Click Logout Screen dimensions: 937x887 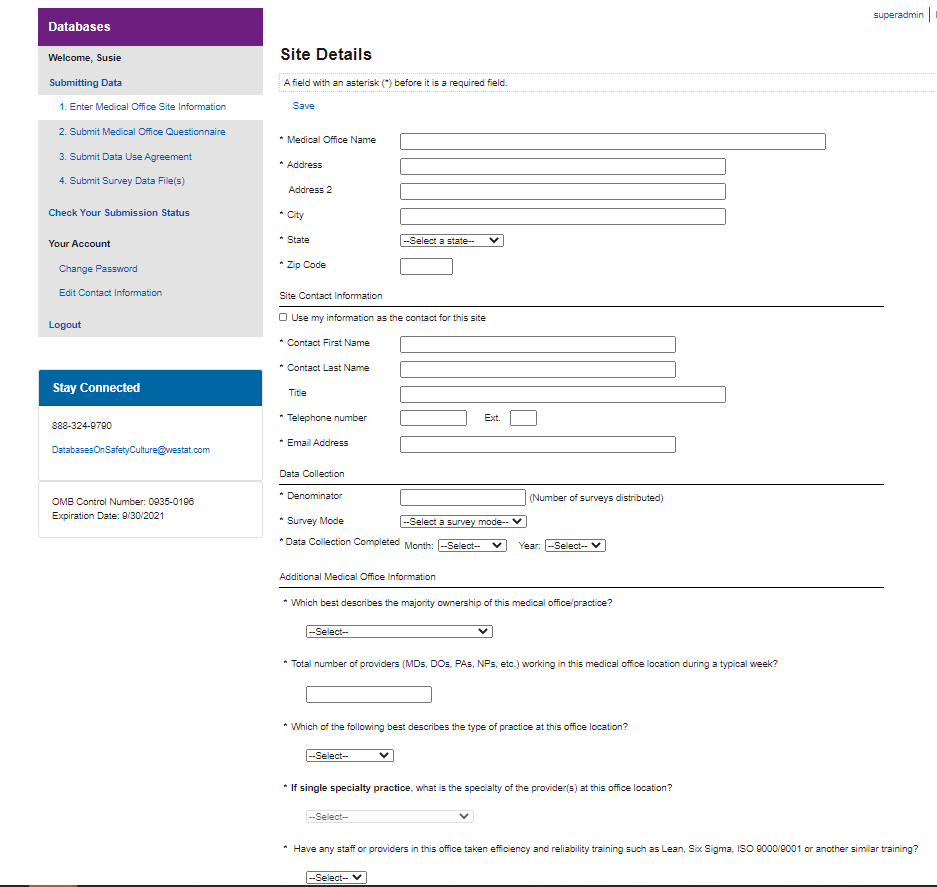tap(65, 325)
